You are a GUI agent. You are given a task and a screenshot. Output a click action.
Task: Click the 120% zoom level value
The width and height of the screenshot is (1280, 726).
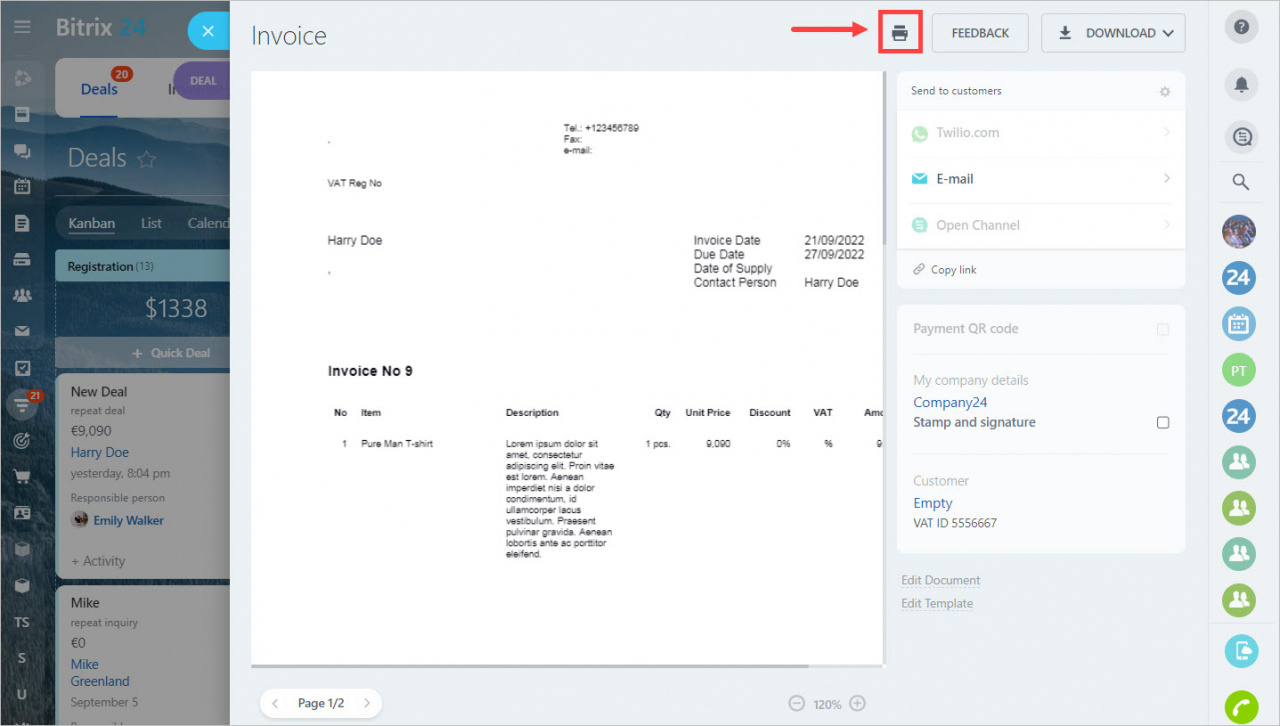[x=827, y=704]
